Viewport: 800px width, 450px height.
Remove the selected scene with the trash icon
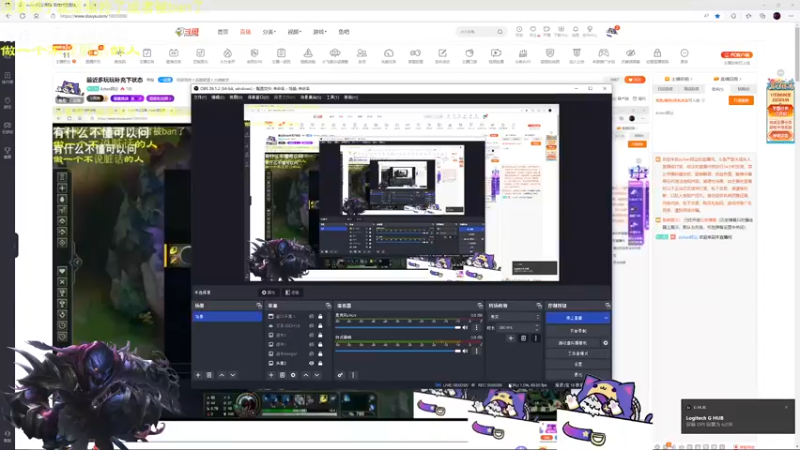209,375
